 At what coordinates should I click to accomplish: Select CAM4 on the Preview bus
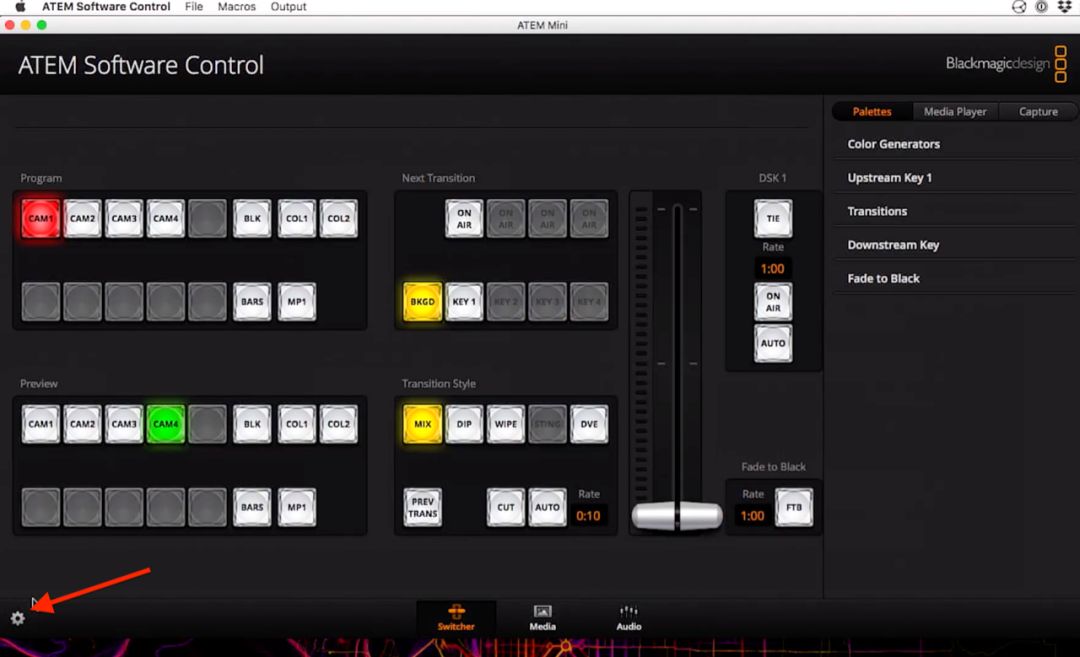click(x=165, y=424)
